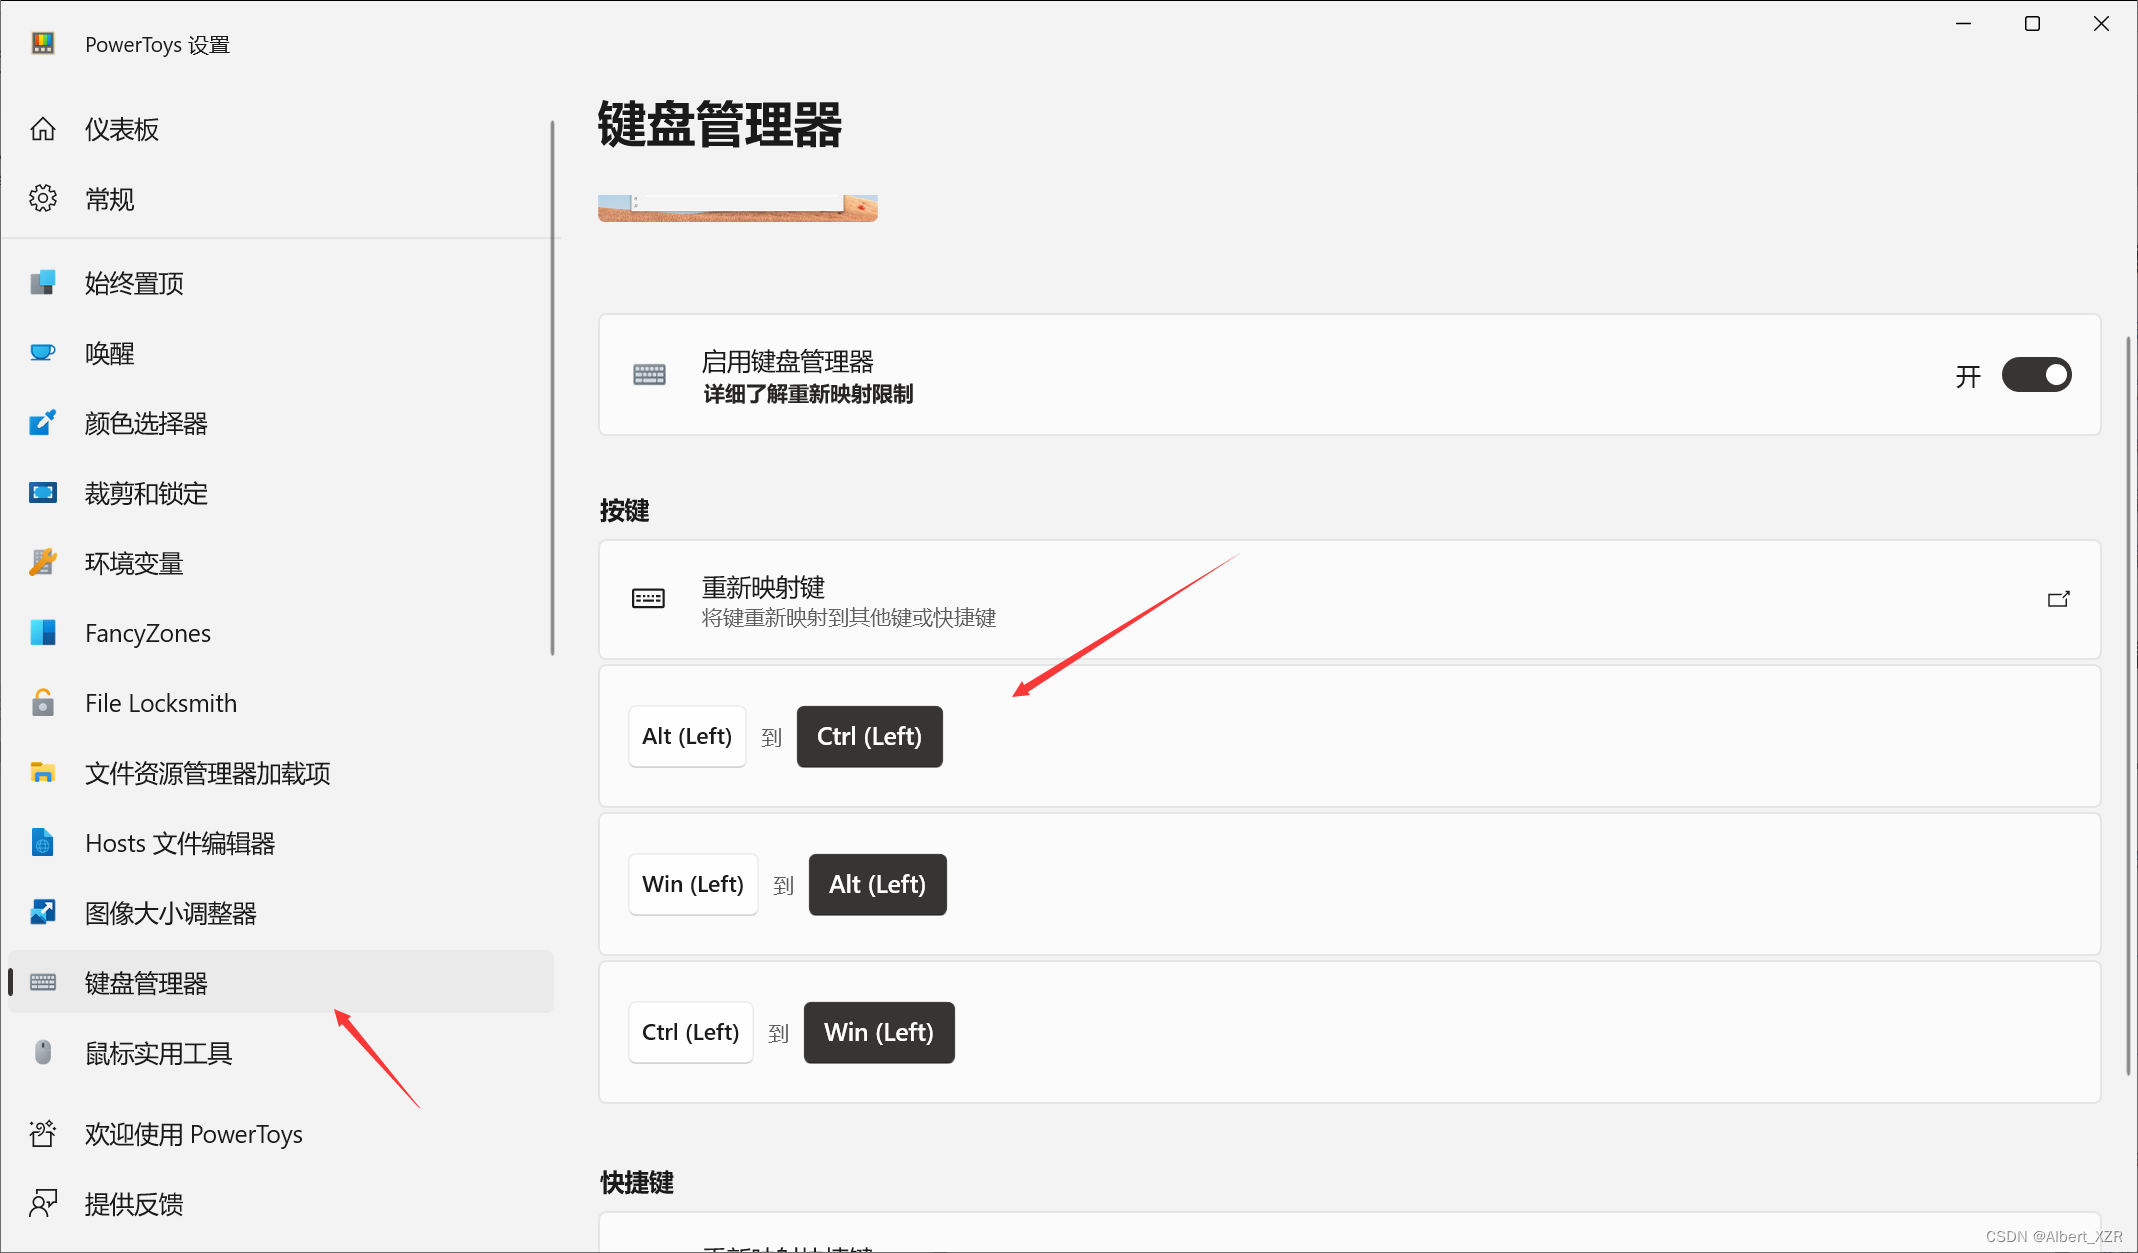The width and height of the screenshot is (2138, 1253).
Task: Click the 详细了解重新映射键限制 link
Action: pos(808,395)
